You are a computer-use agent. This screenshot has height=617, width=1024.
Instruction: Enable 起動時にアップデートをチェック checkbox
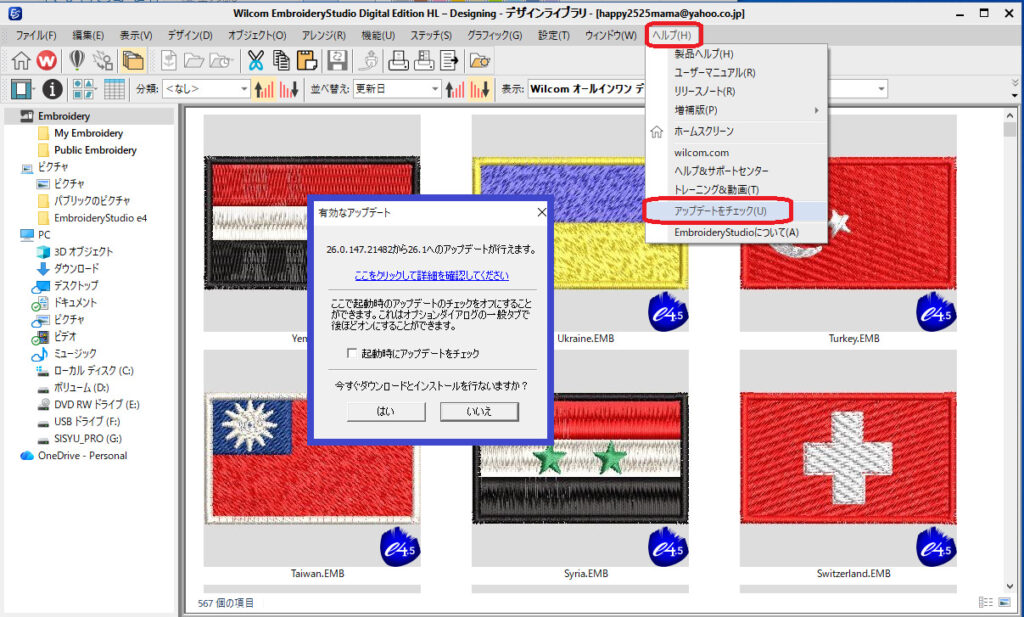pyautogui.click(x=352, y=354)
